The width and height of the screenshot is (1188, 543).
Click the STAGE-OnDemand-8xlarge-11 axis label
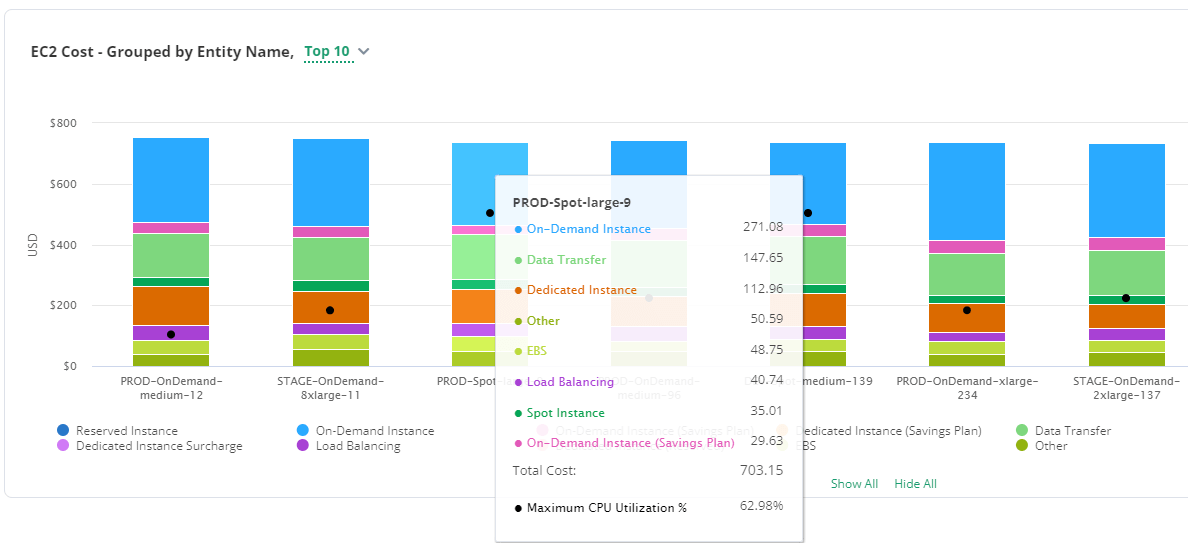[x=330, y=388]
